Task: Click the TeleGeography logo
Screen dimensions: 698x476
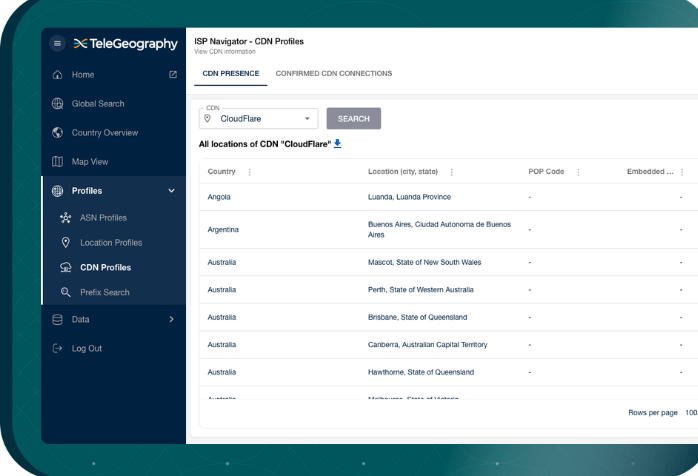Action: point(126,43)
